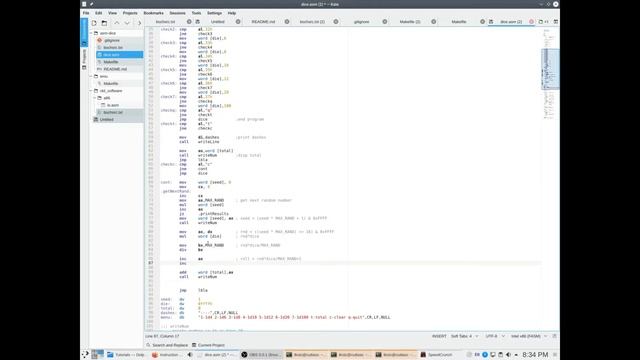Open the KDE application launcher

click(85, 355)
